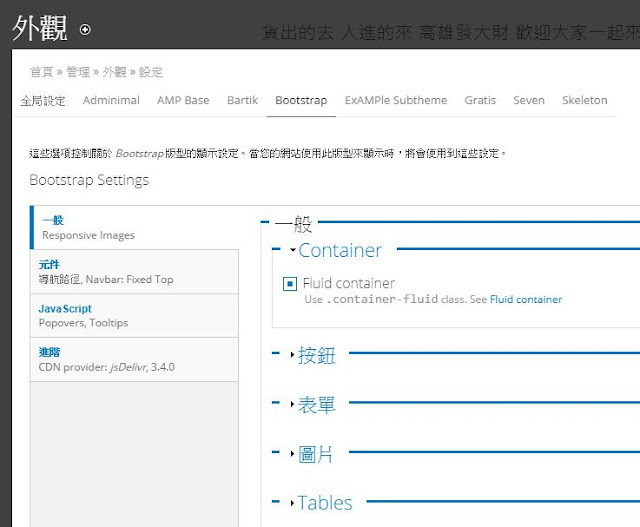Go to 首頁 breadcrumb link
The width and height of the screenshot is (640, 527).
click(41, 72)
